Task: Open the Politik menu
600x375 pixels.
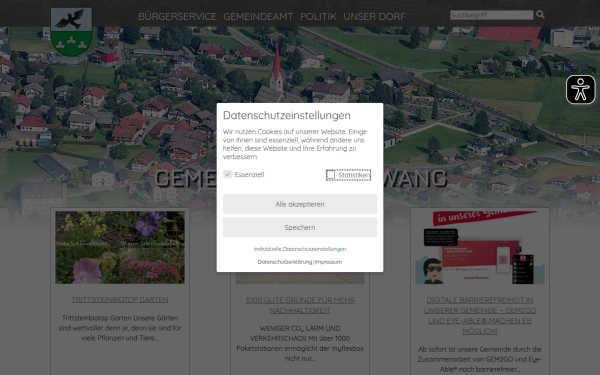Action: [x=318, y=16]
